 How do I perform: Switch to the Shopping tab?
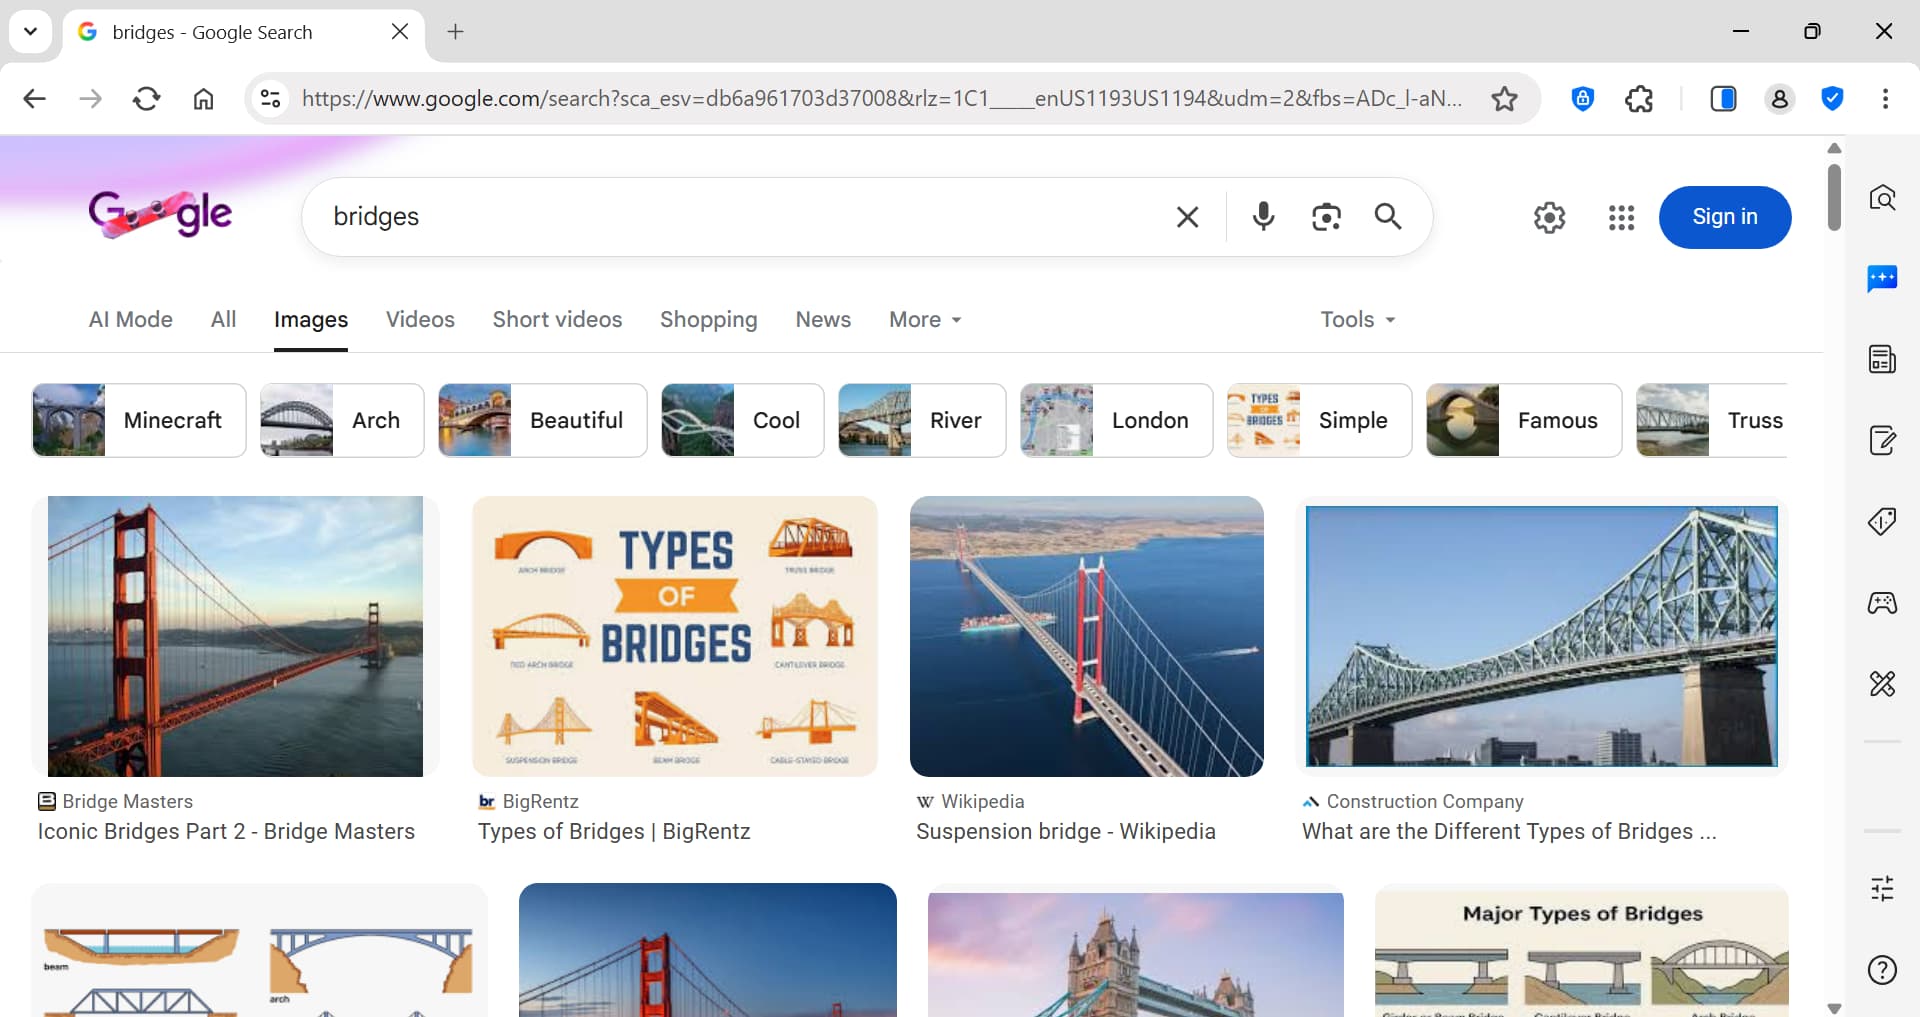coord(708,319)
